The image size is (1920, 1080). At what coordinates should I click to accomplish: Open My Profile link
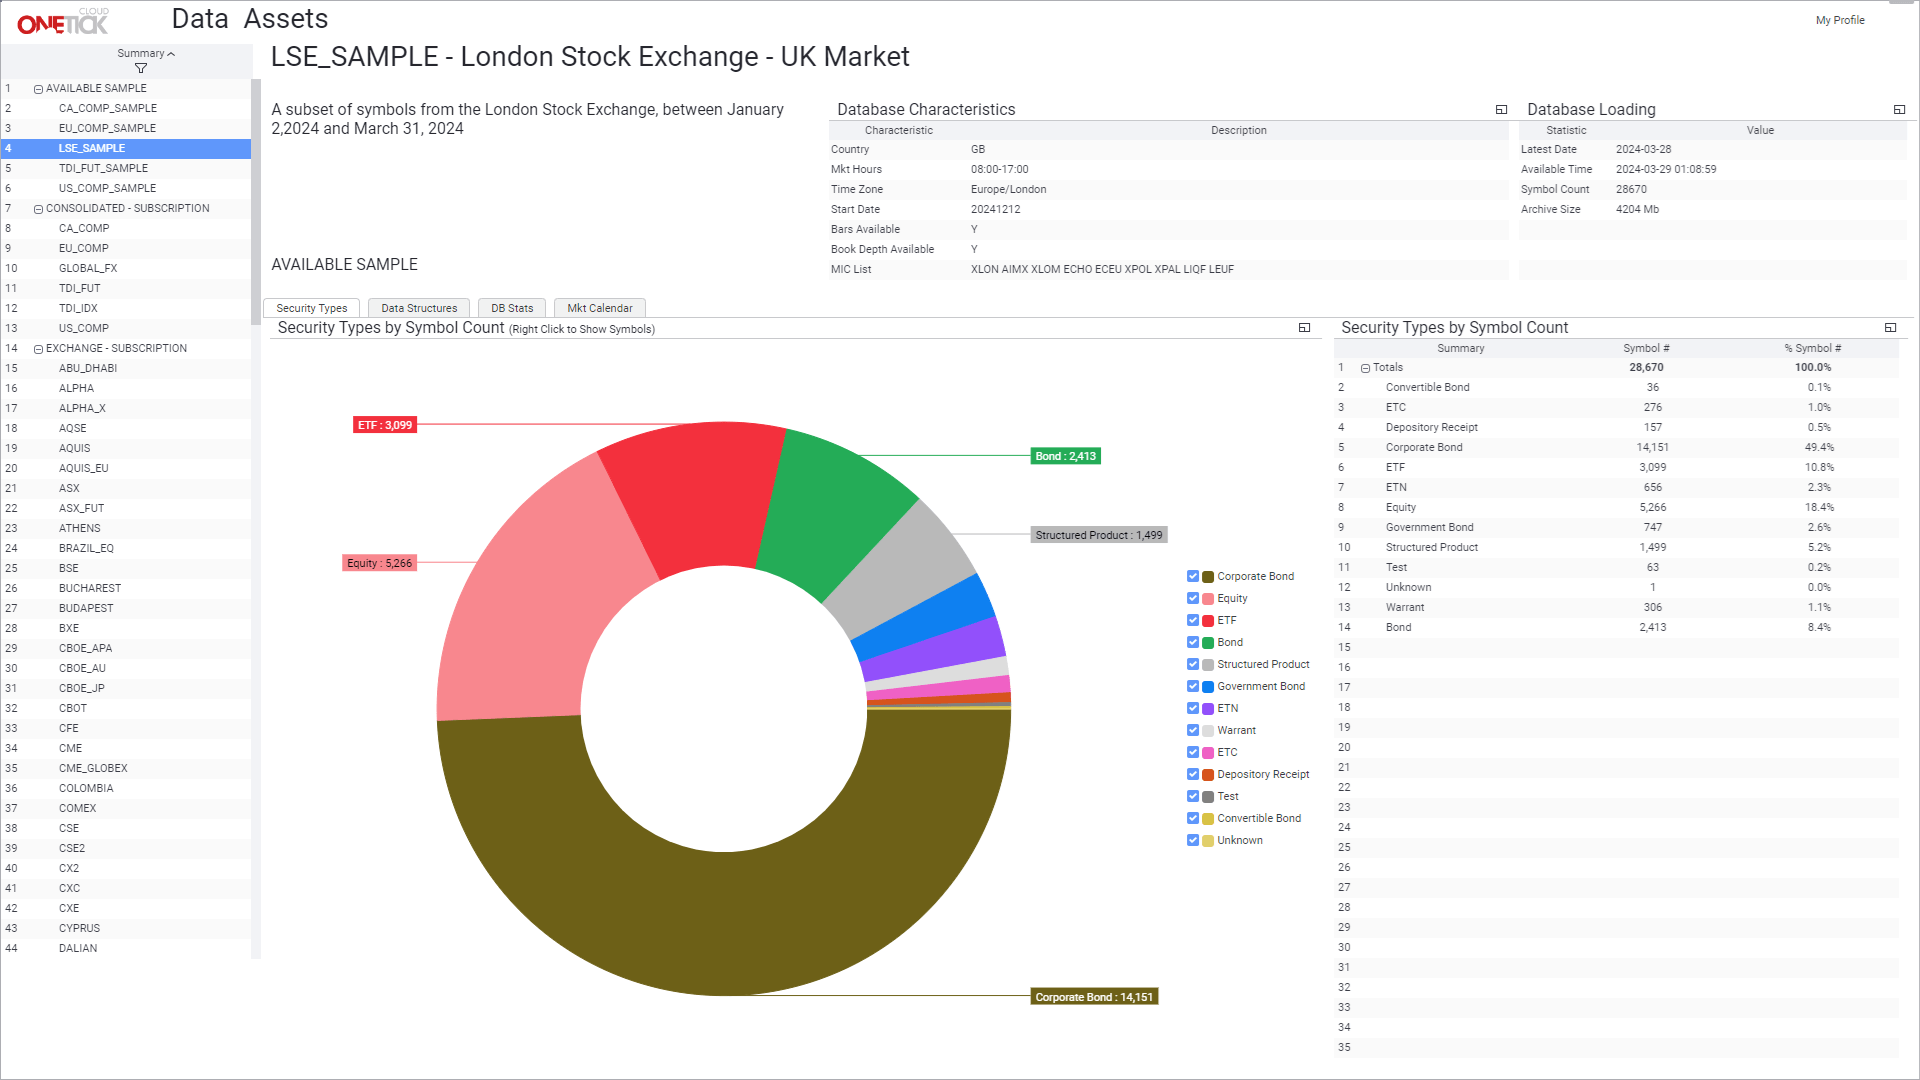point(1839,20)
